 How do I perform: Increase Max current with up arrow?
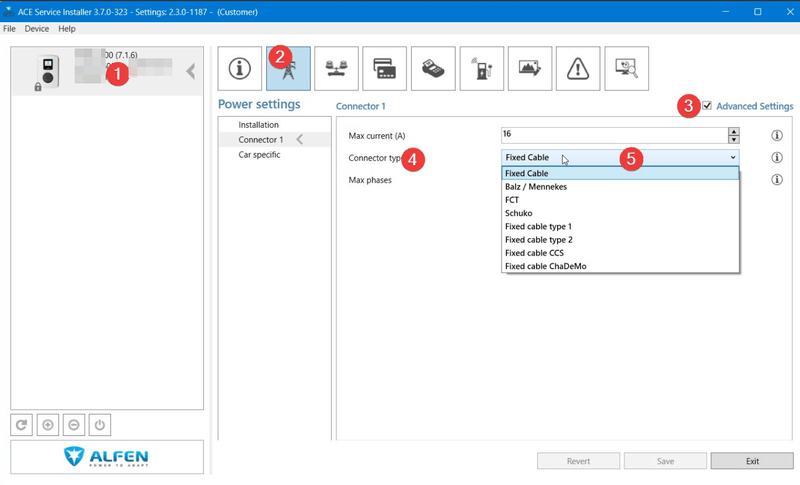point(733,132)
